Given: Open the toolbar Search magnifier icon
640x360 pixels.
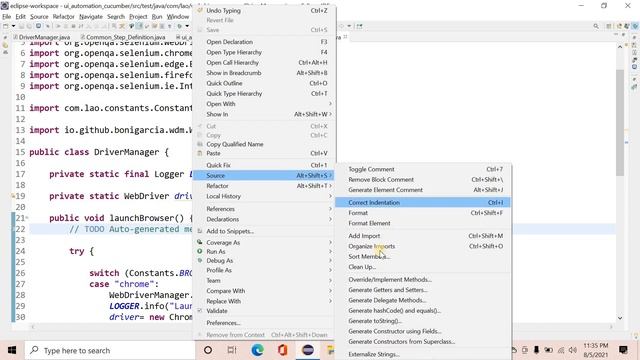Looking at the screenshot, I should tap(596, 26).
